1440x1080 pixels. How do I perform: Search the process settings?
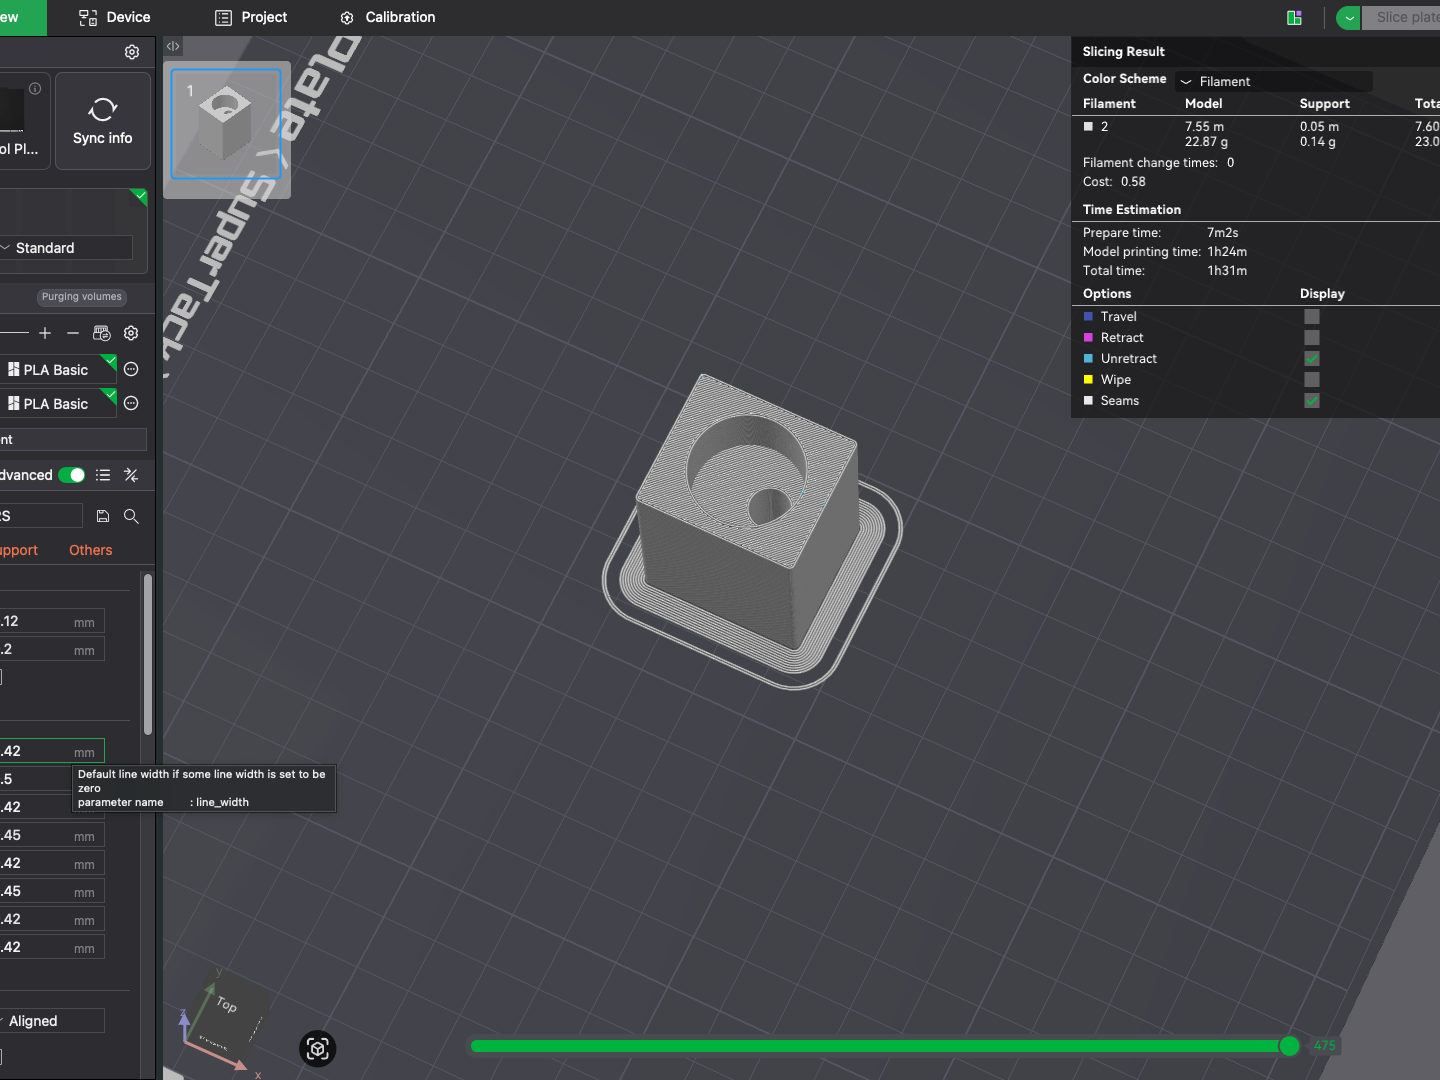(131, 516)
